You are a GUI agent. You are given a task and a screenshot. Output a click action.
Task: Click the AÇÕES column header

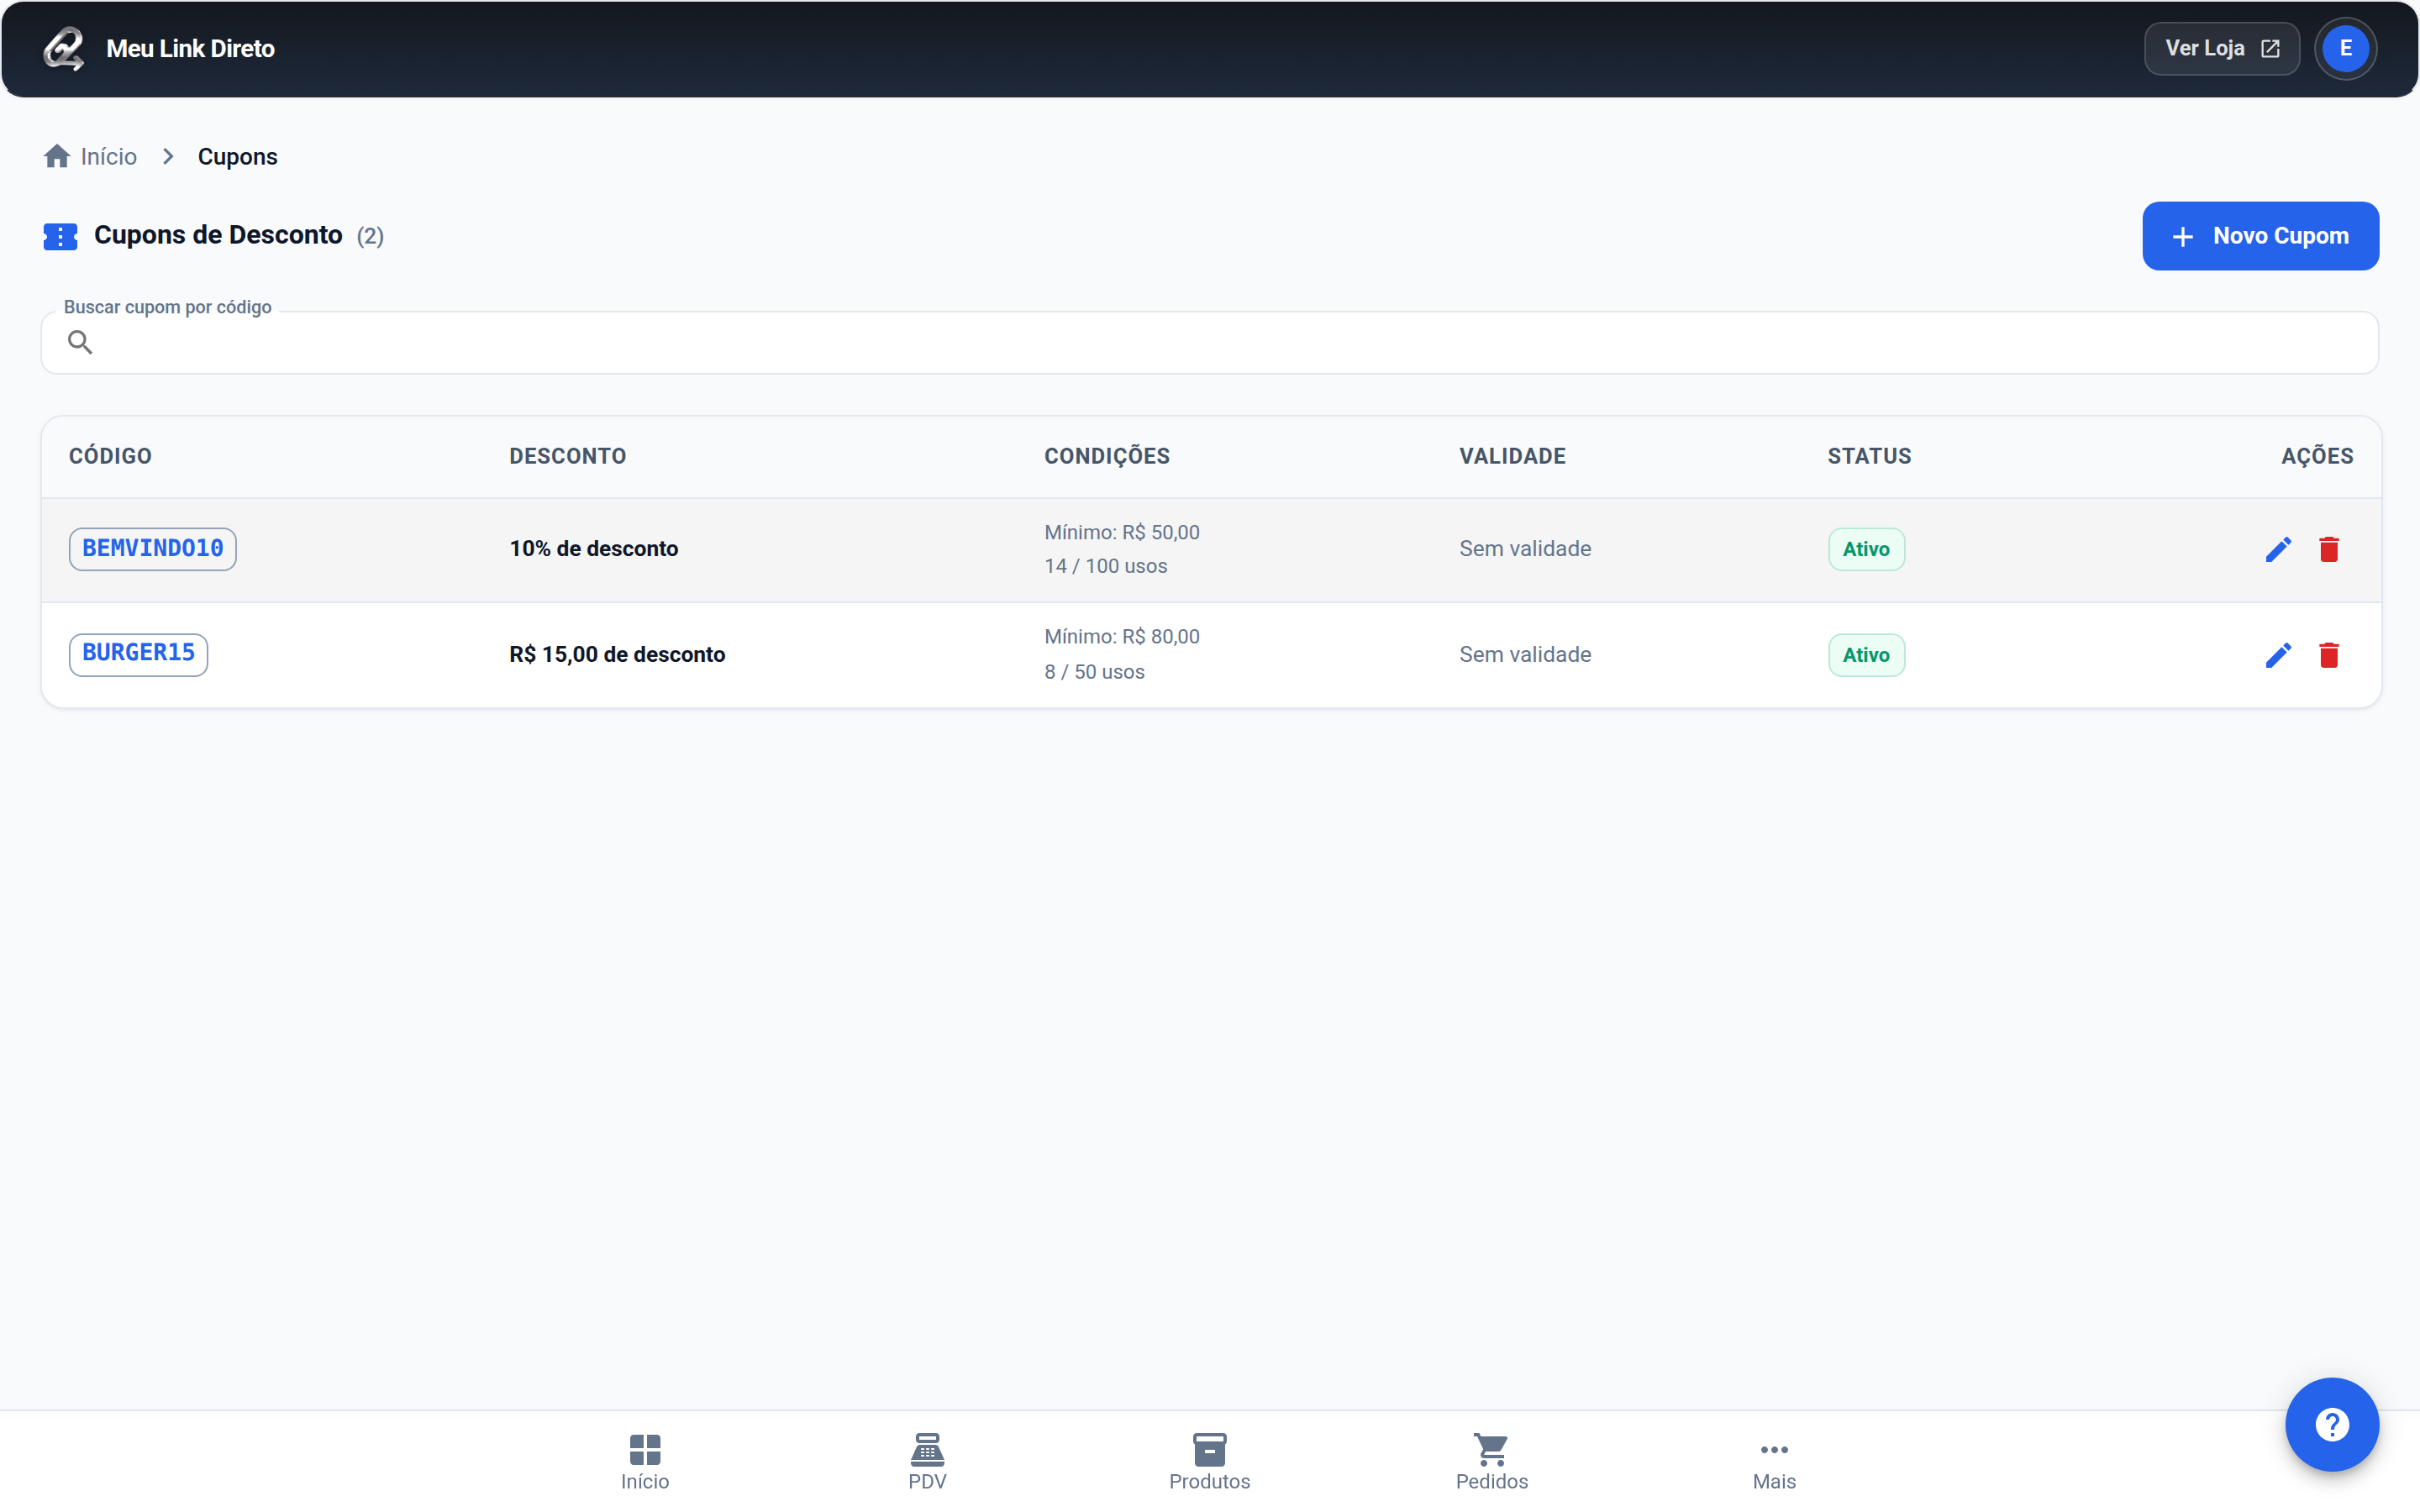2317,456
